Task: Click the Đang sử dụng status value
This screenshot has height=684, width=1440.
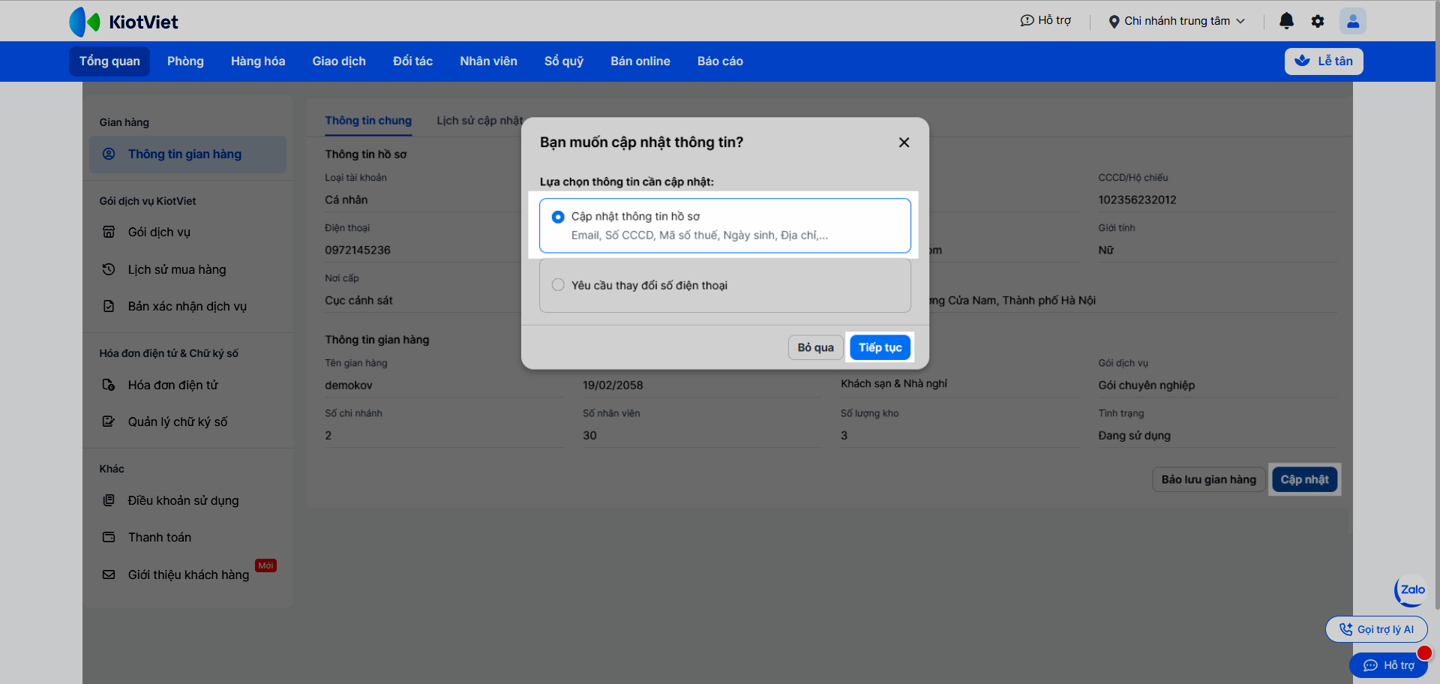Action: click(1134, 435)
